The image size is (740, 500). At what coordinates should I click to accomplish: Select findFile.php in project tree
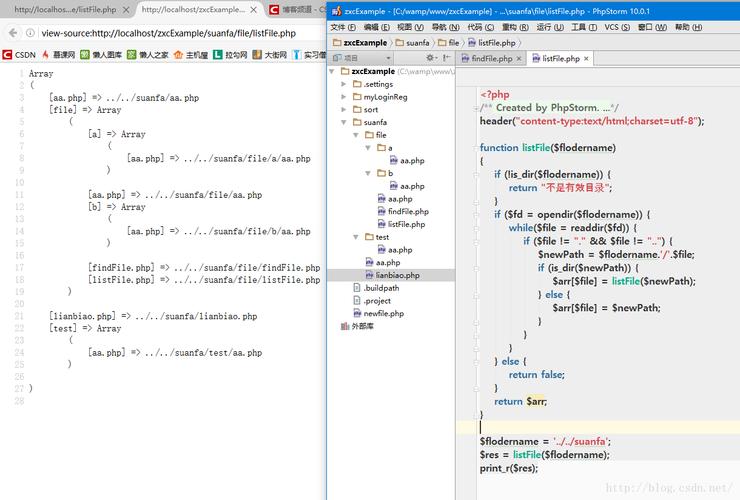(403, 212)
